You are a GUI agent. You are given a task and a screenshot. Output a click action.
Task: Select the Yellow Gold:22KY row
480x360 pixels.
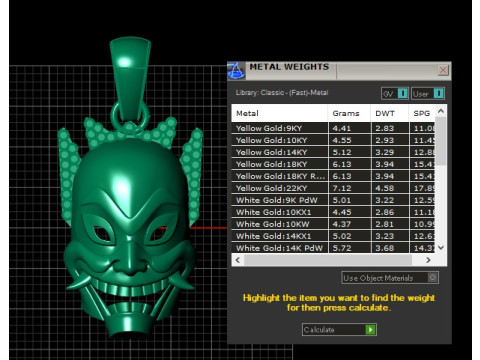(x=333, y=188)
